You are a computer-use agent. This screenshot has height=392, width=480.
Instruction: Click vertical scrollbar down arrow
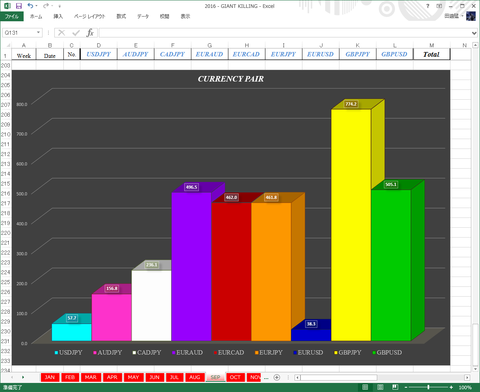coord(475,369)
